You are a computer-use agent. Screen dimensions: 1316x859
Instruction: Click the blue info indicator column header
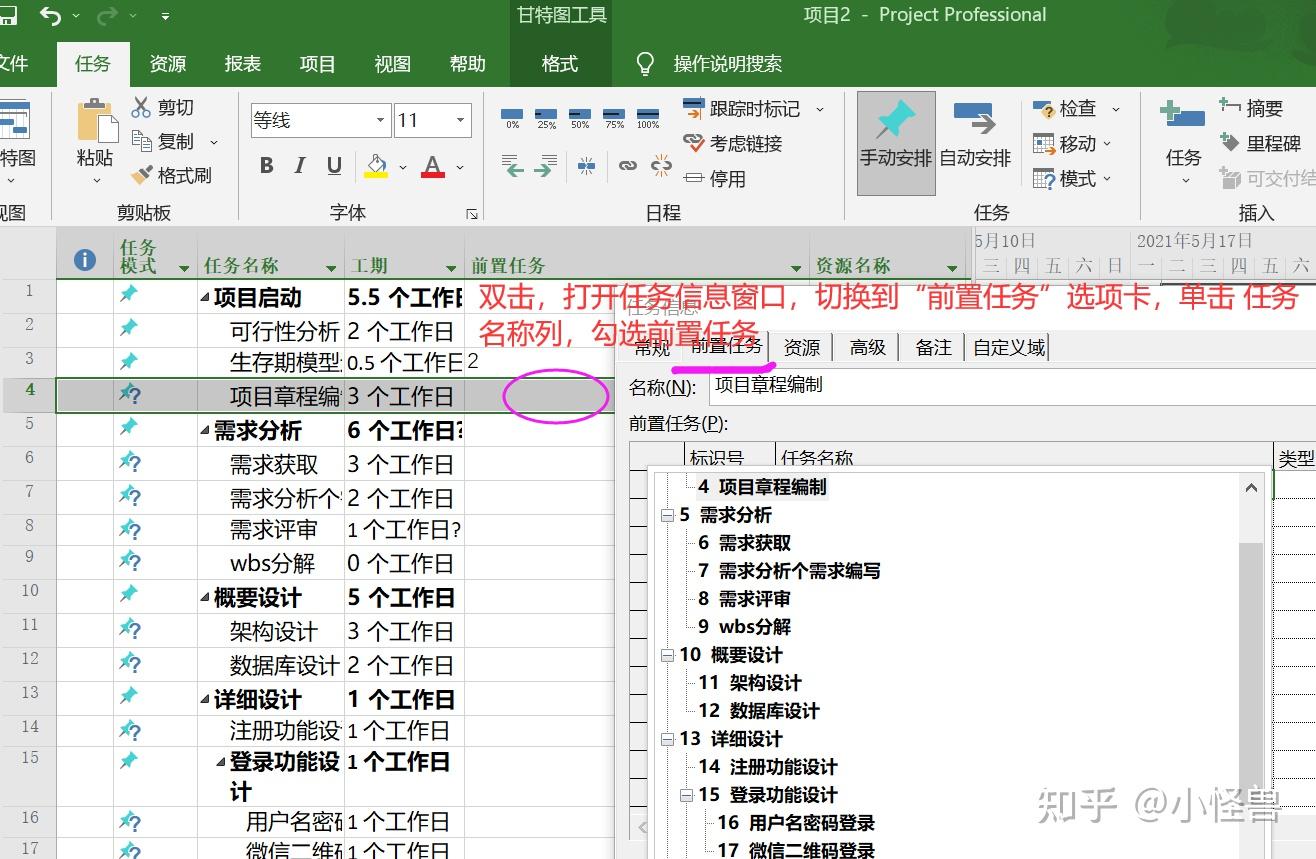pyautogui.click(x=85, y=260)
